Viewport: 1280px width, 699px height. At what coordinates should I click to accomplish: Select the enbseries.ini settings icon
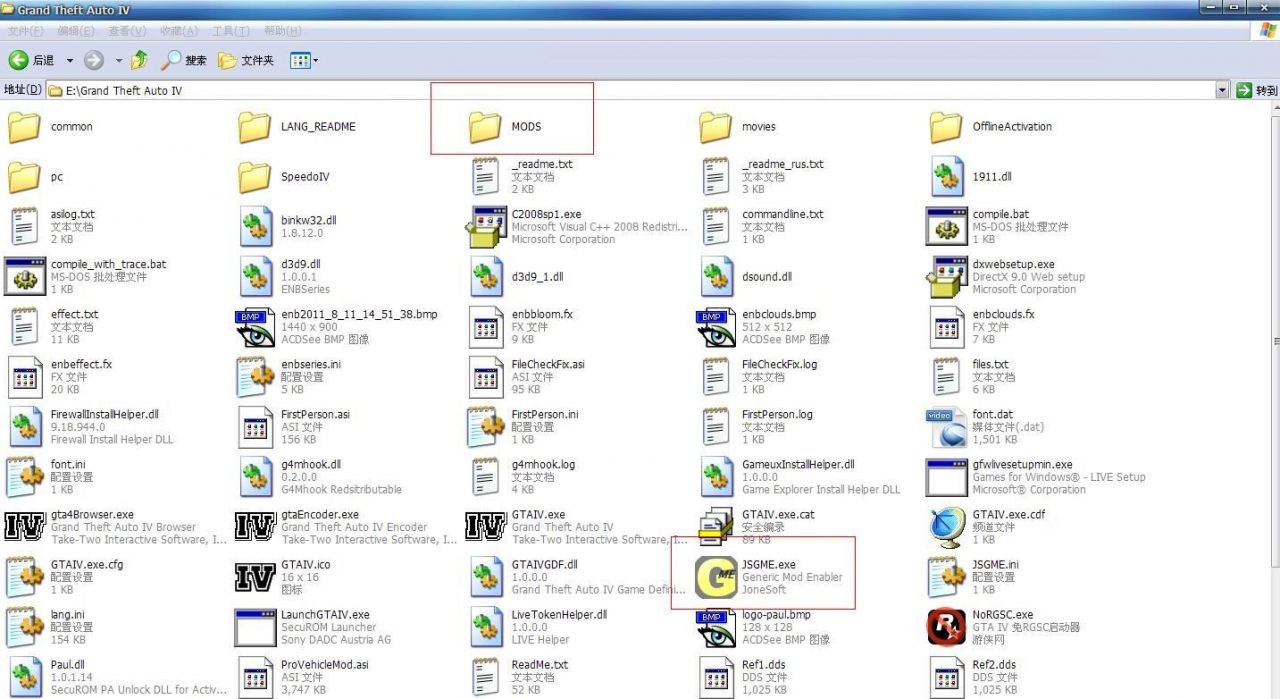tap(256, 377)
